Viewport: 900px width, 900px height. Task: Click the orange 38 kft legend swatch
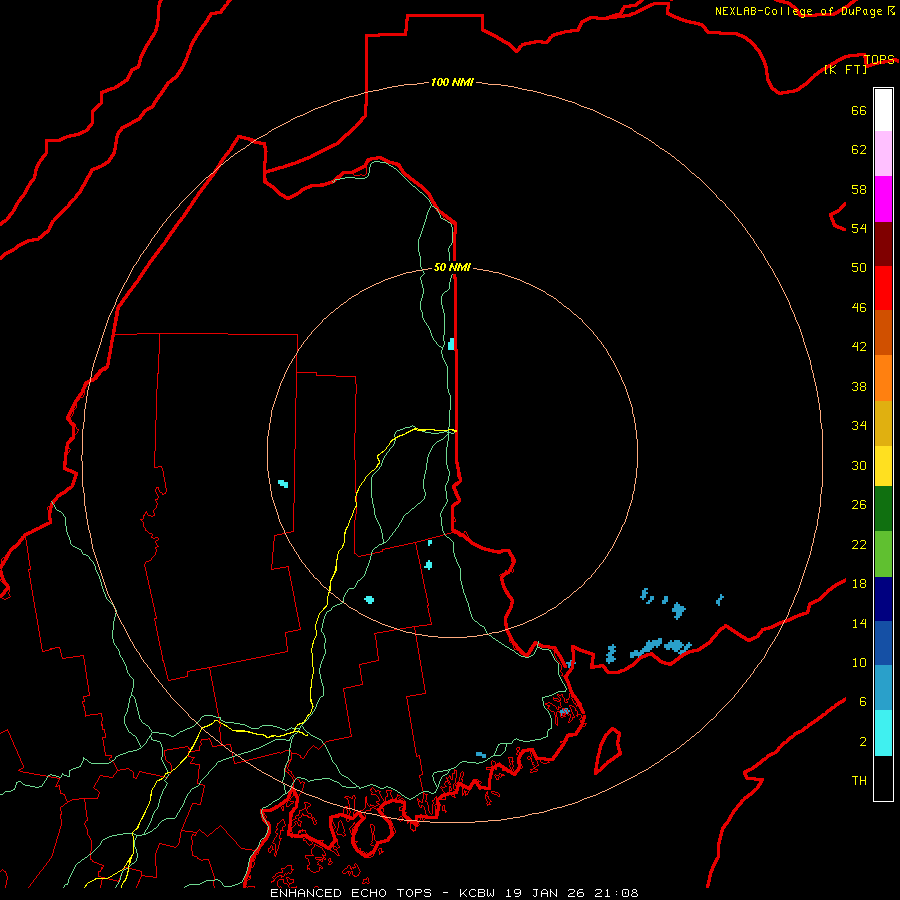(x=883, y=378)
